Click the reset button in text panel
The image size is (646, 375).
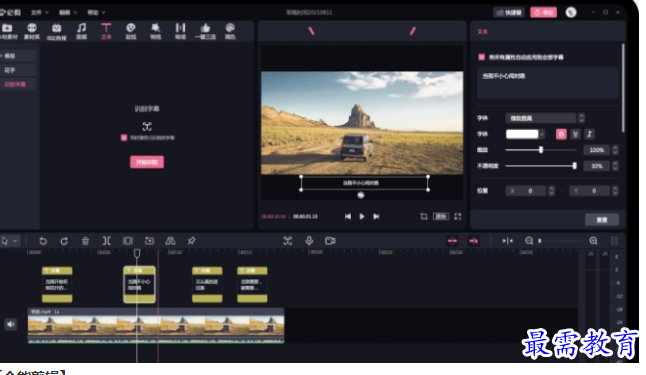(x=602, y=220)
